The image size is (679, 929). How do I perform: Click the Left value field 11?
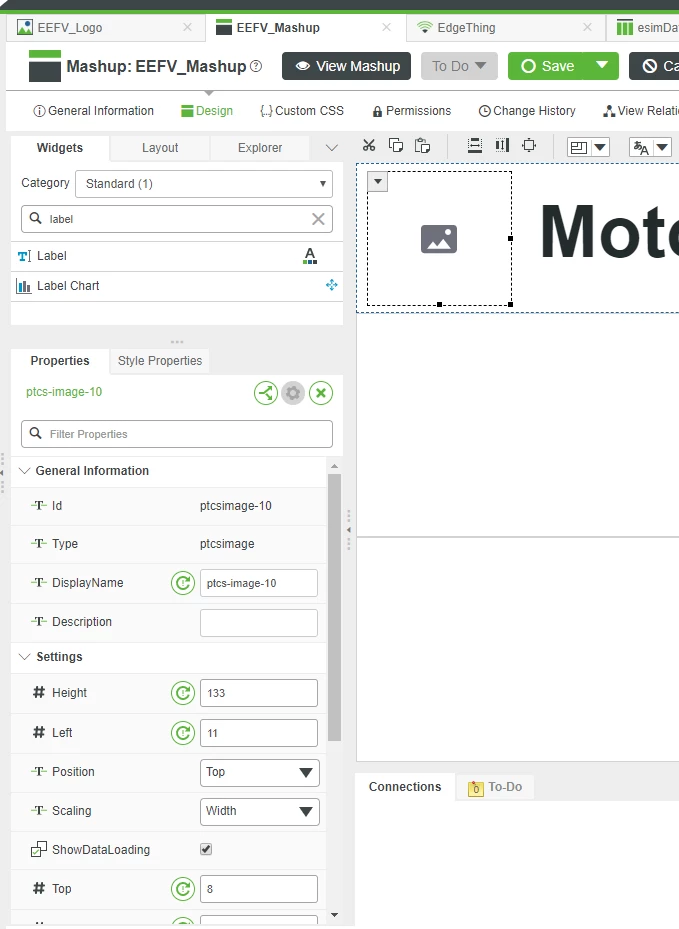(259, 733)
